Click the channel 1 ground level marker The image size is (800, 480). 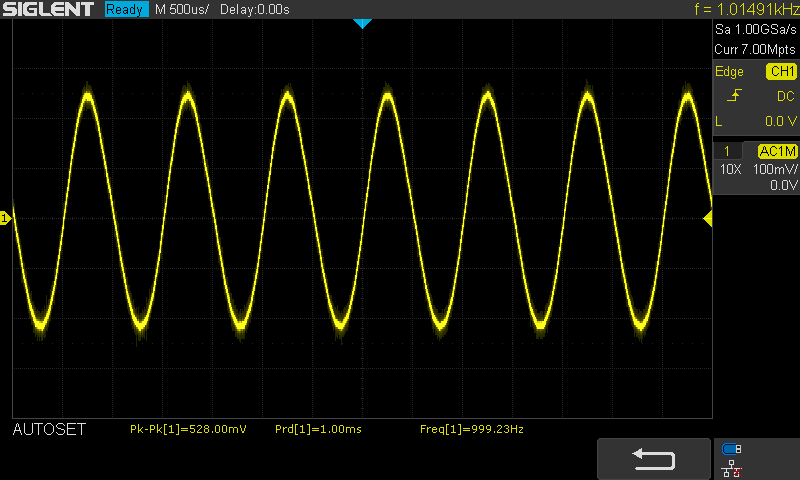[5, 219]
